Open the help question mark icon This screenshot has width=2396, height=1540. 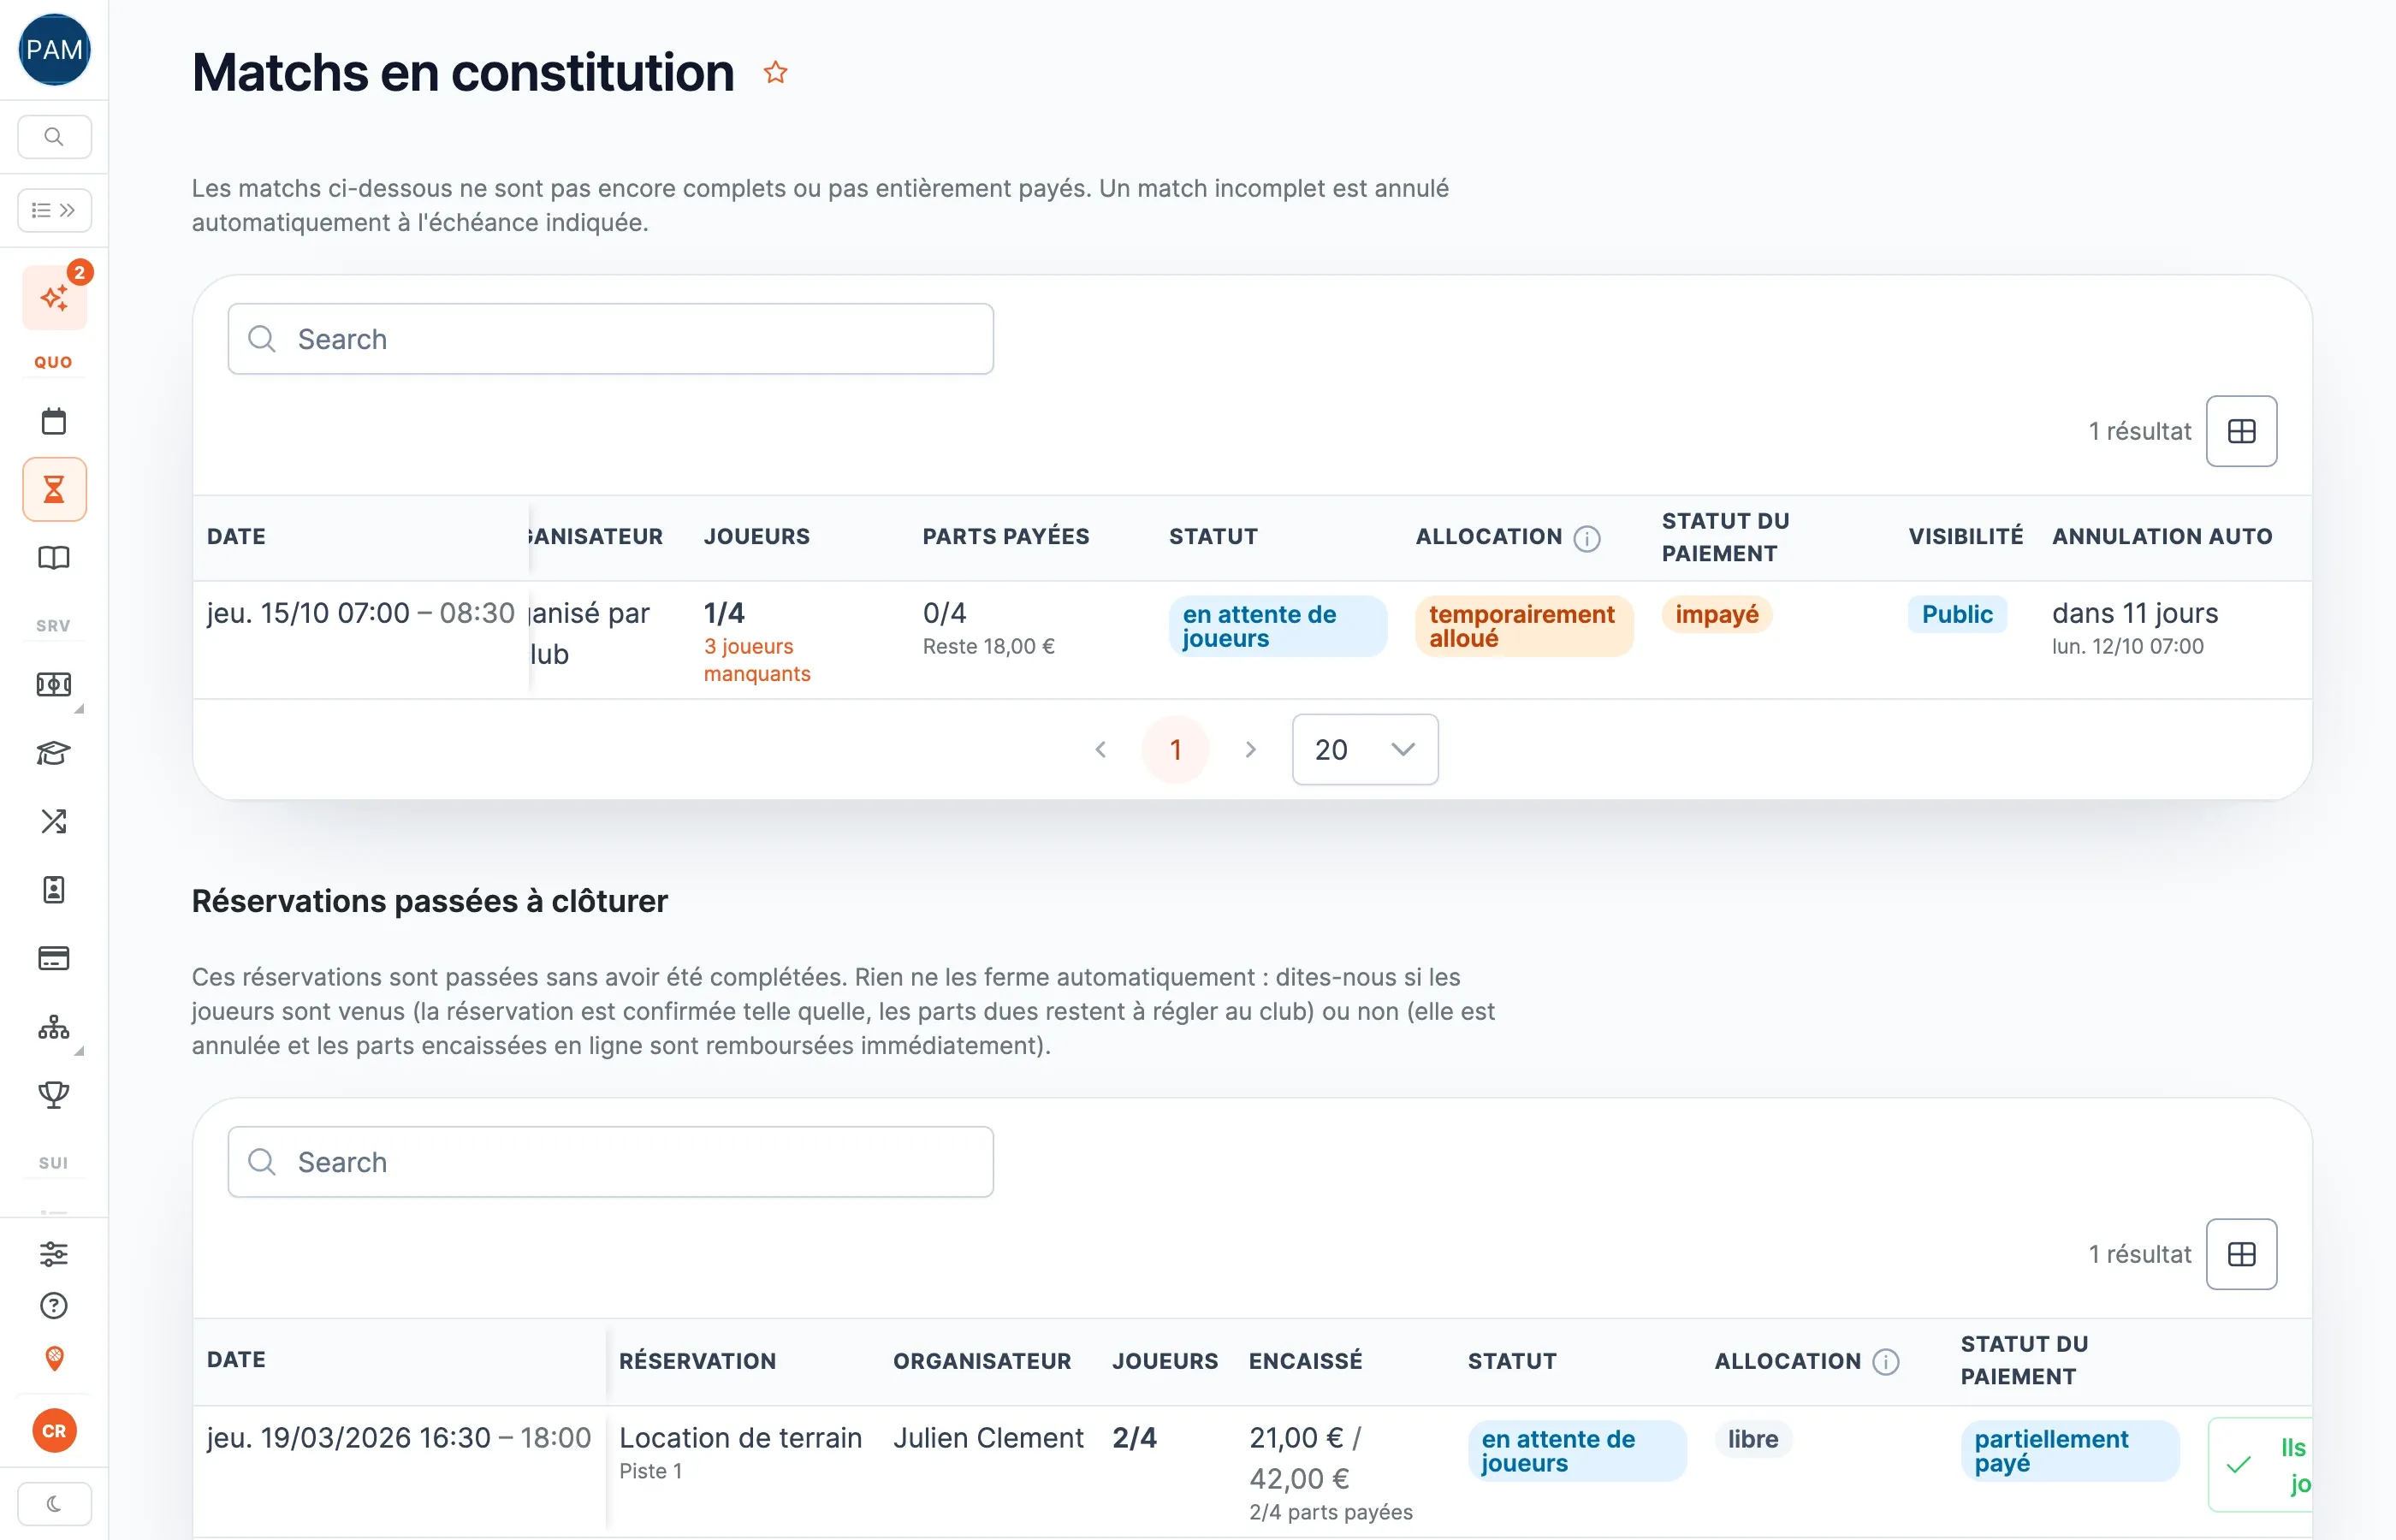coord(54,1305)
